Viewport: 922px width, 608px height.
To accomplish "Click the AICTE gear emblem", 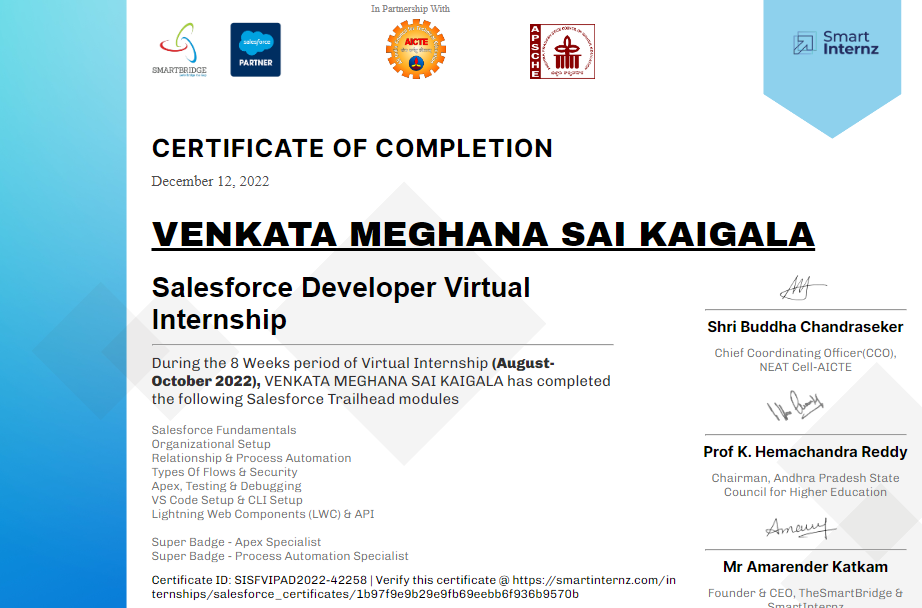I will (x=416, y=49).
